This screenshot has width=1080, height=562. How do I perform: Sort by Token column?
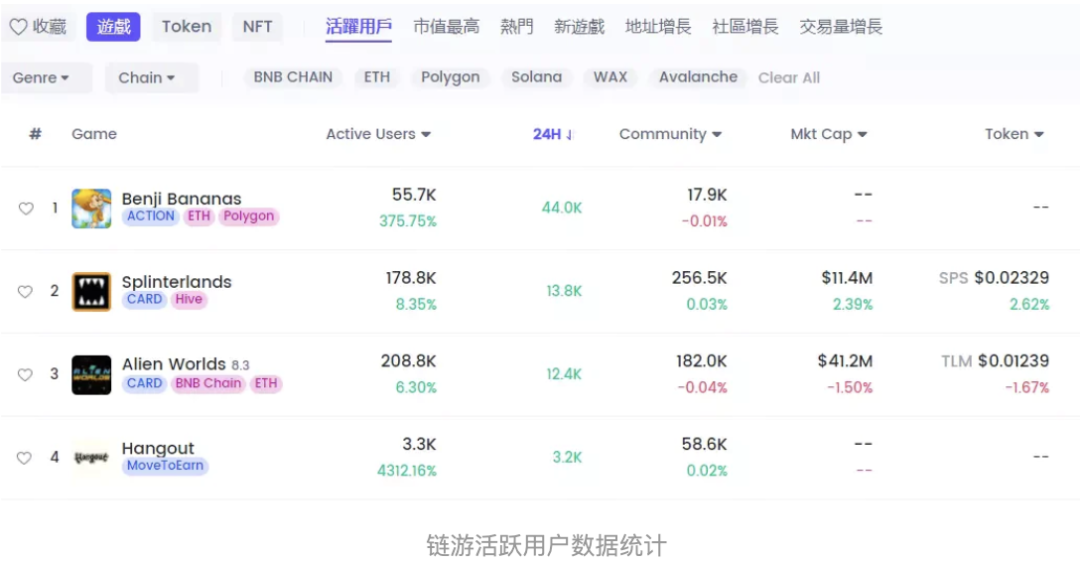1014,134
